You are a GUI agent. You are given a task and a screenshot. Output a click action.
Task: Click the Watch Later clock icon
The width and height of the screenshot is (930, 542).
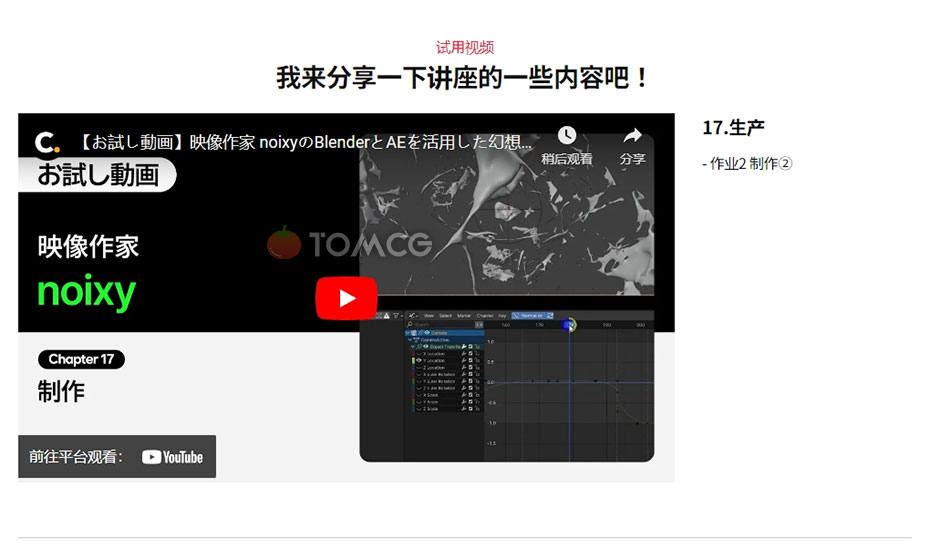click(x=566, y=136)
